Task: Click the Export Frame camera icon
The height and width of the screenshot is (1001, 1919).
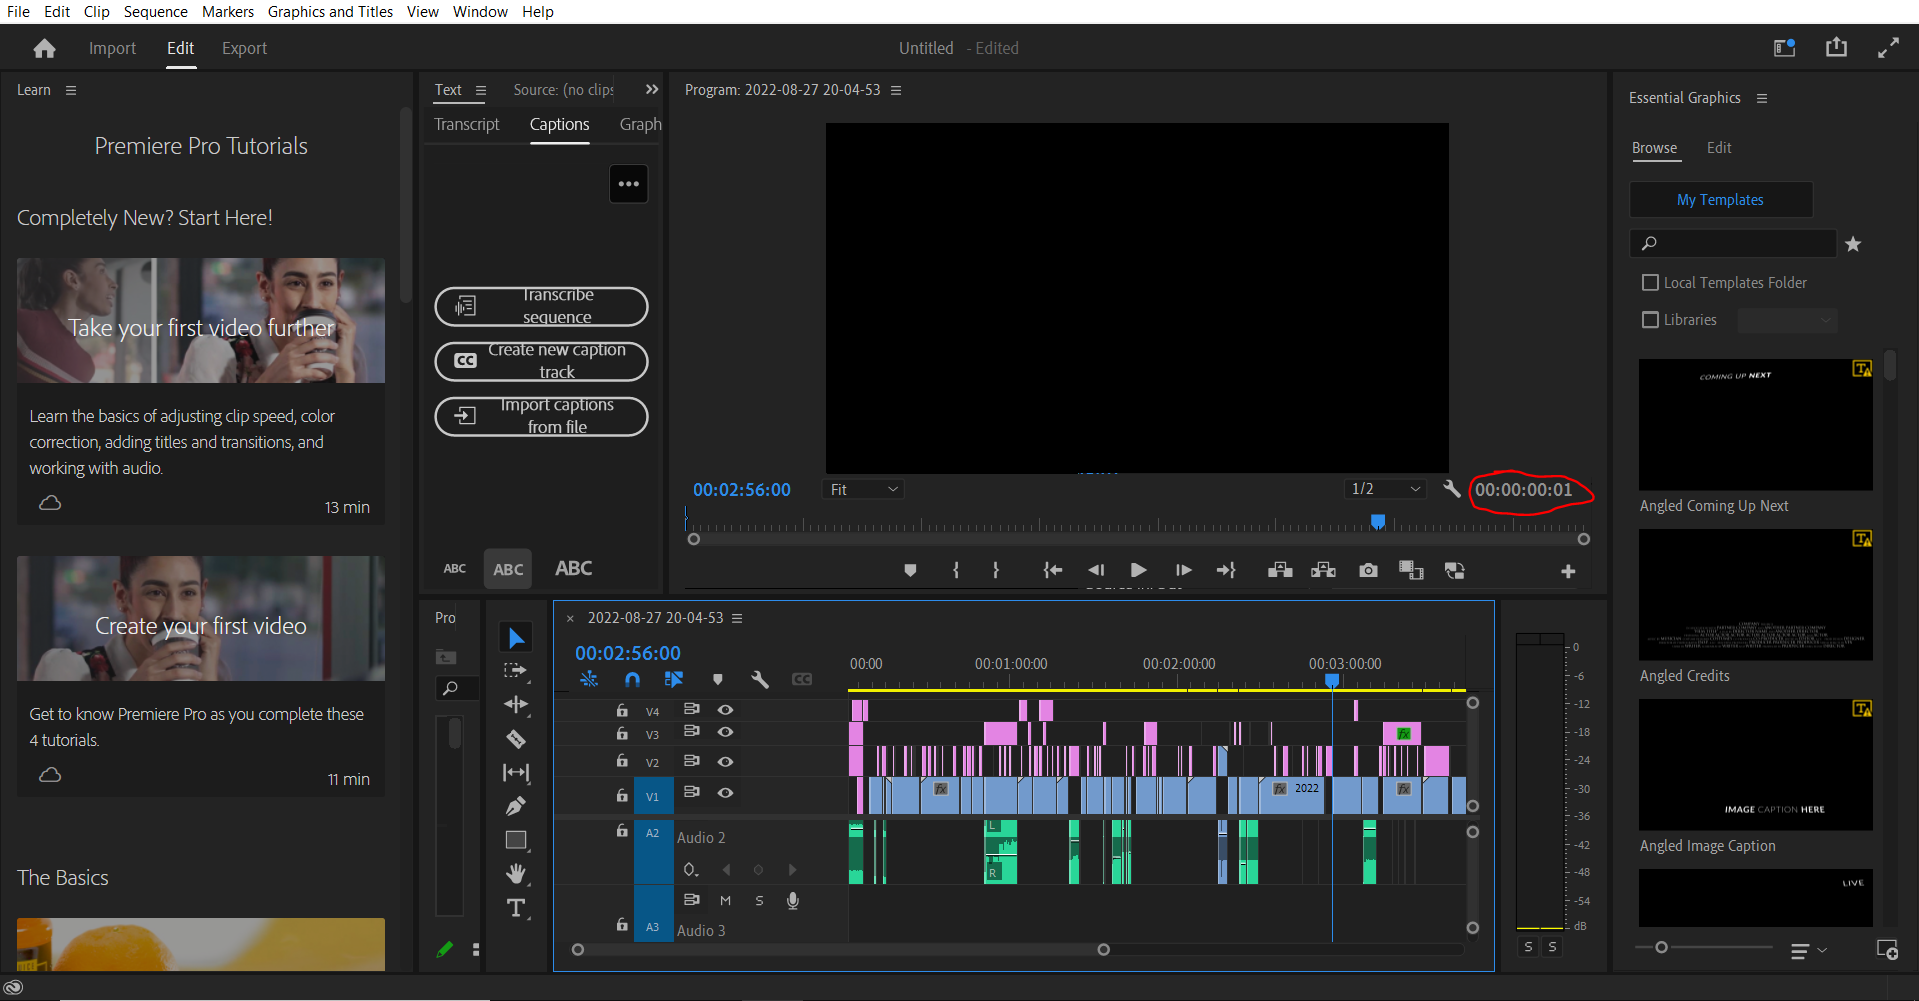Action: (x=1368, y=570)
